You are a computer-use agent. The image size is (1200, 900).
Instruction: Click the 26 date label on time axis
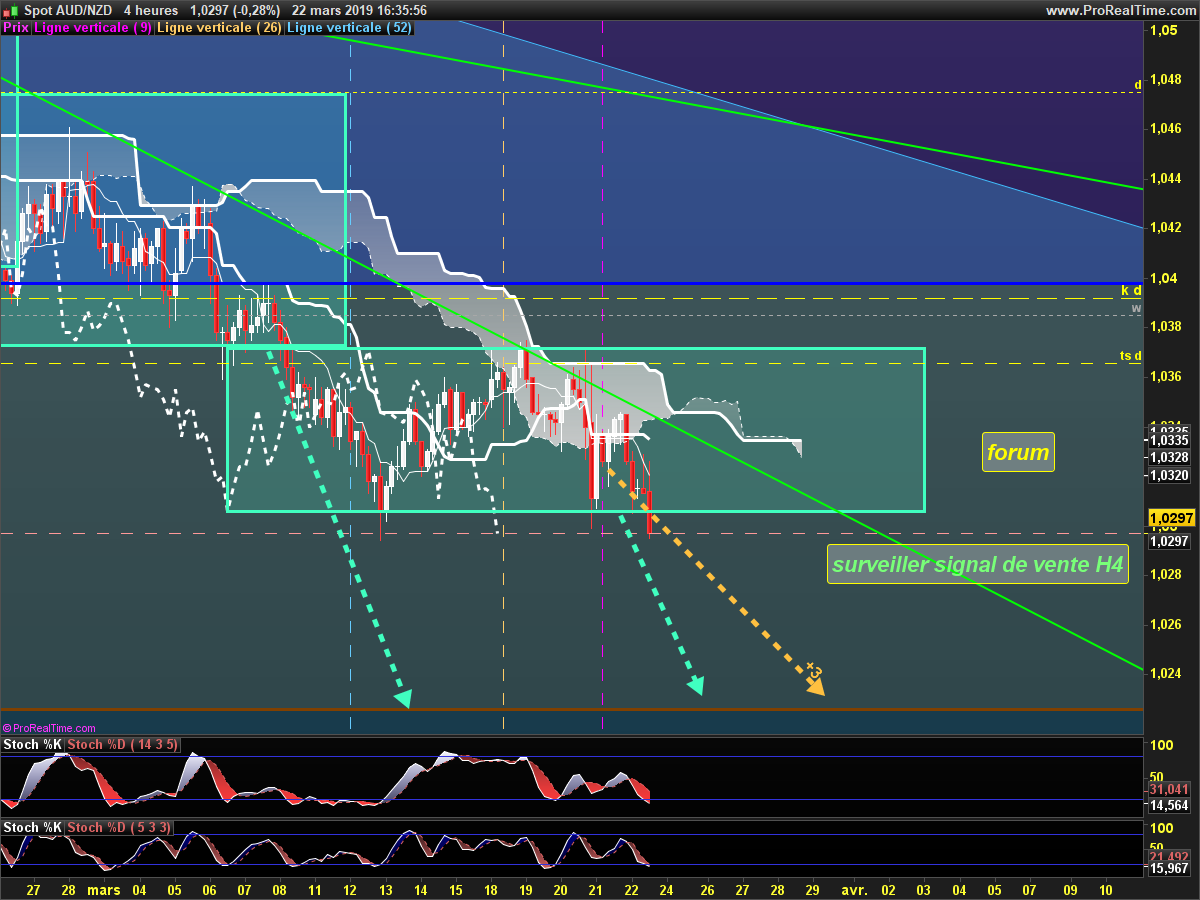(x=707, y=888)
